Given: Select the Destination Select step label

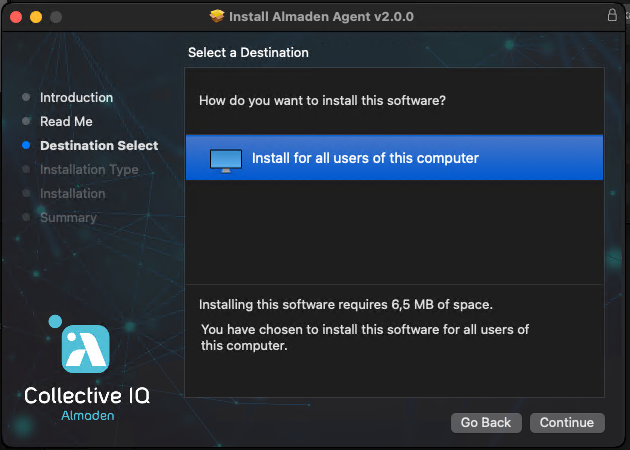Looking at the screenshot, I should (x=99, y=146).
